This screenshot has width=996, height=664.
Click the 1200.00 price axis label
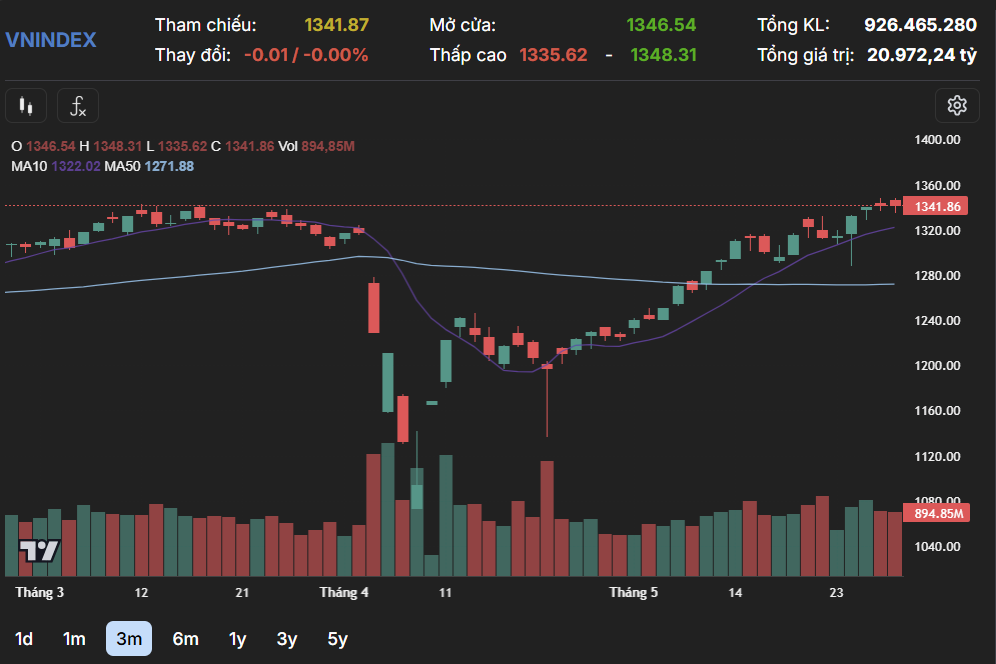[938, 365]
